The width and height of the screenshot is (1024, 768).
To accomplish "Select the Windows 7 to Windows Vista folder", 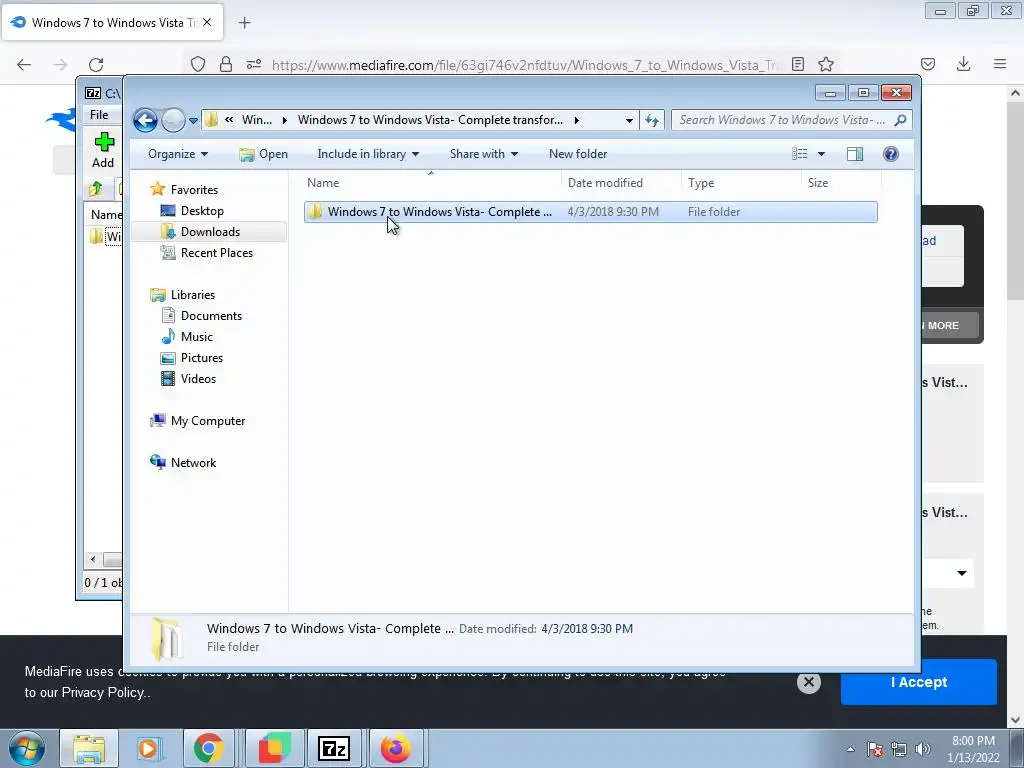I will (590, 212).
